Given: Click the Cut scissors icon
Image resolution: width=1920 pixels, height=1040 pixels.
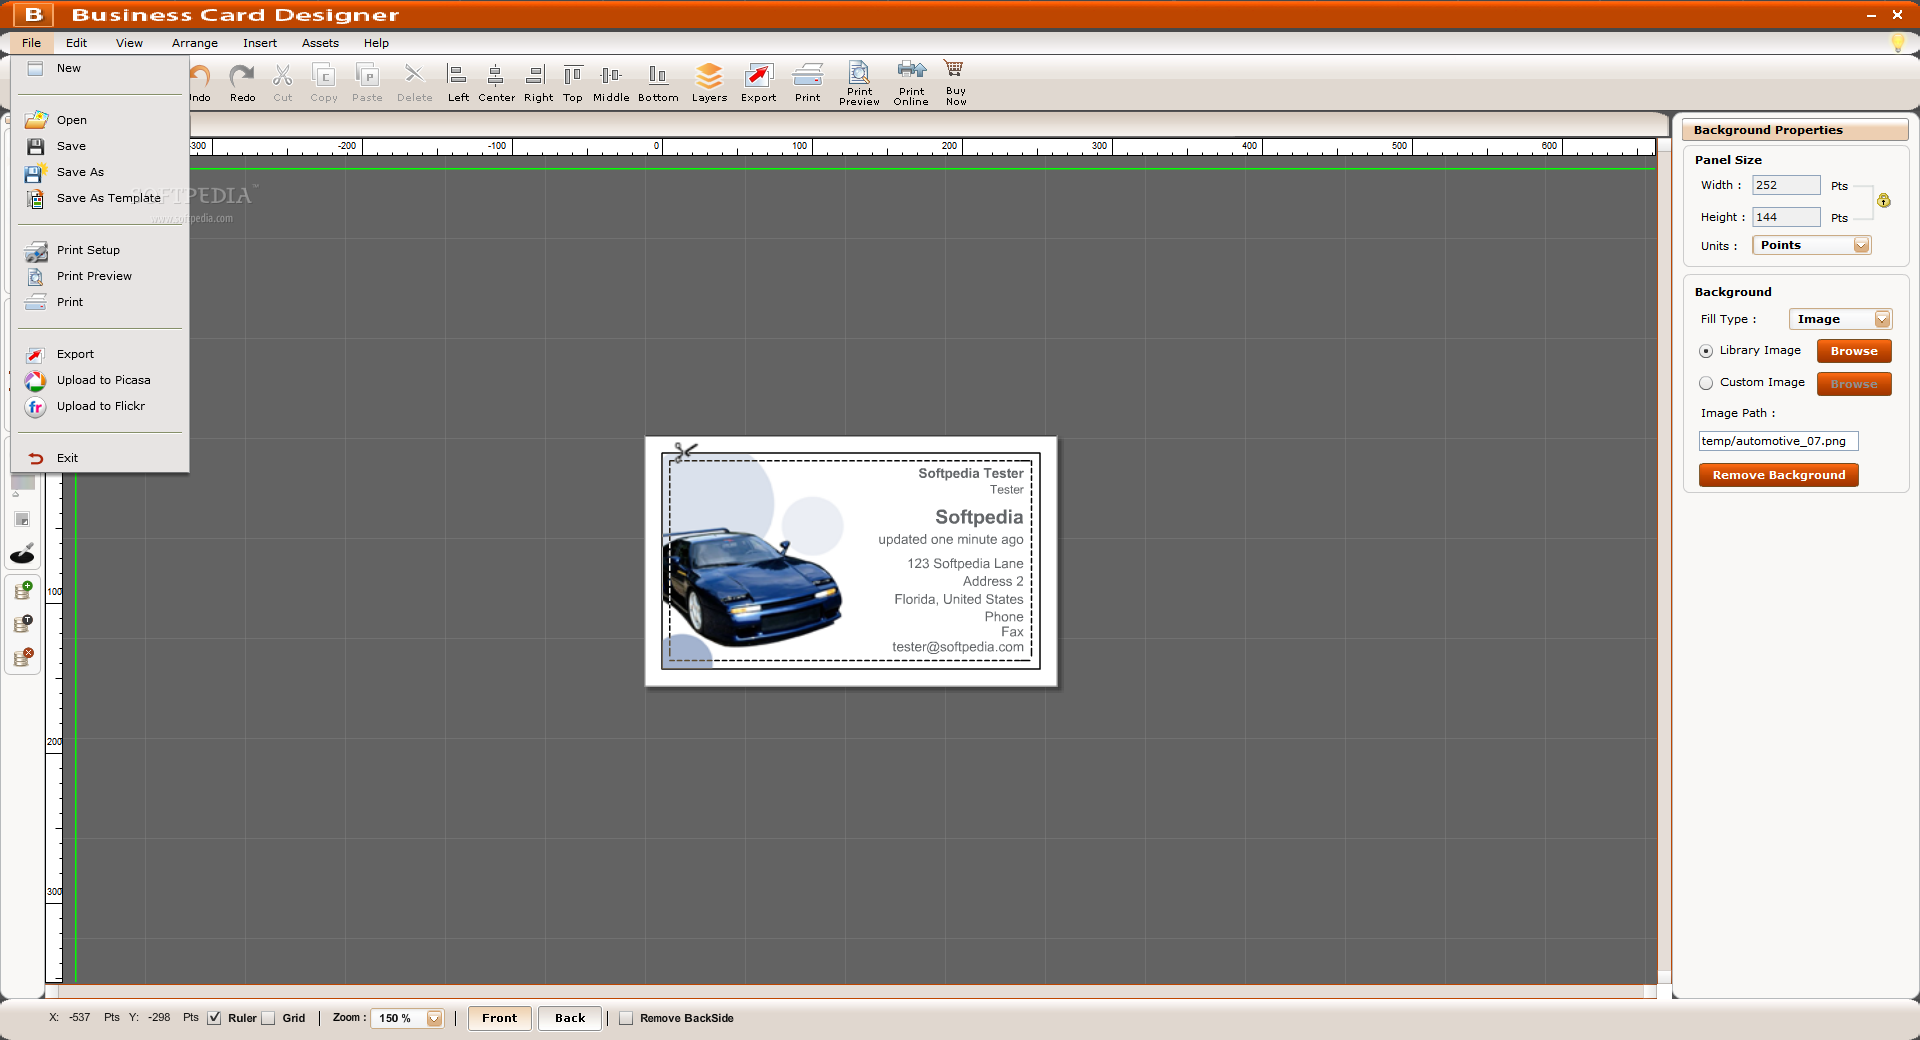Looking at the screenshot, I should click(283, 83).
